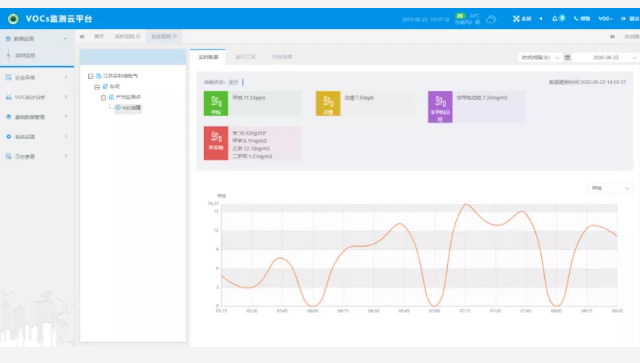Click the phone help icon in header

coord(576,19)
